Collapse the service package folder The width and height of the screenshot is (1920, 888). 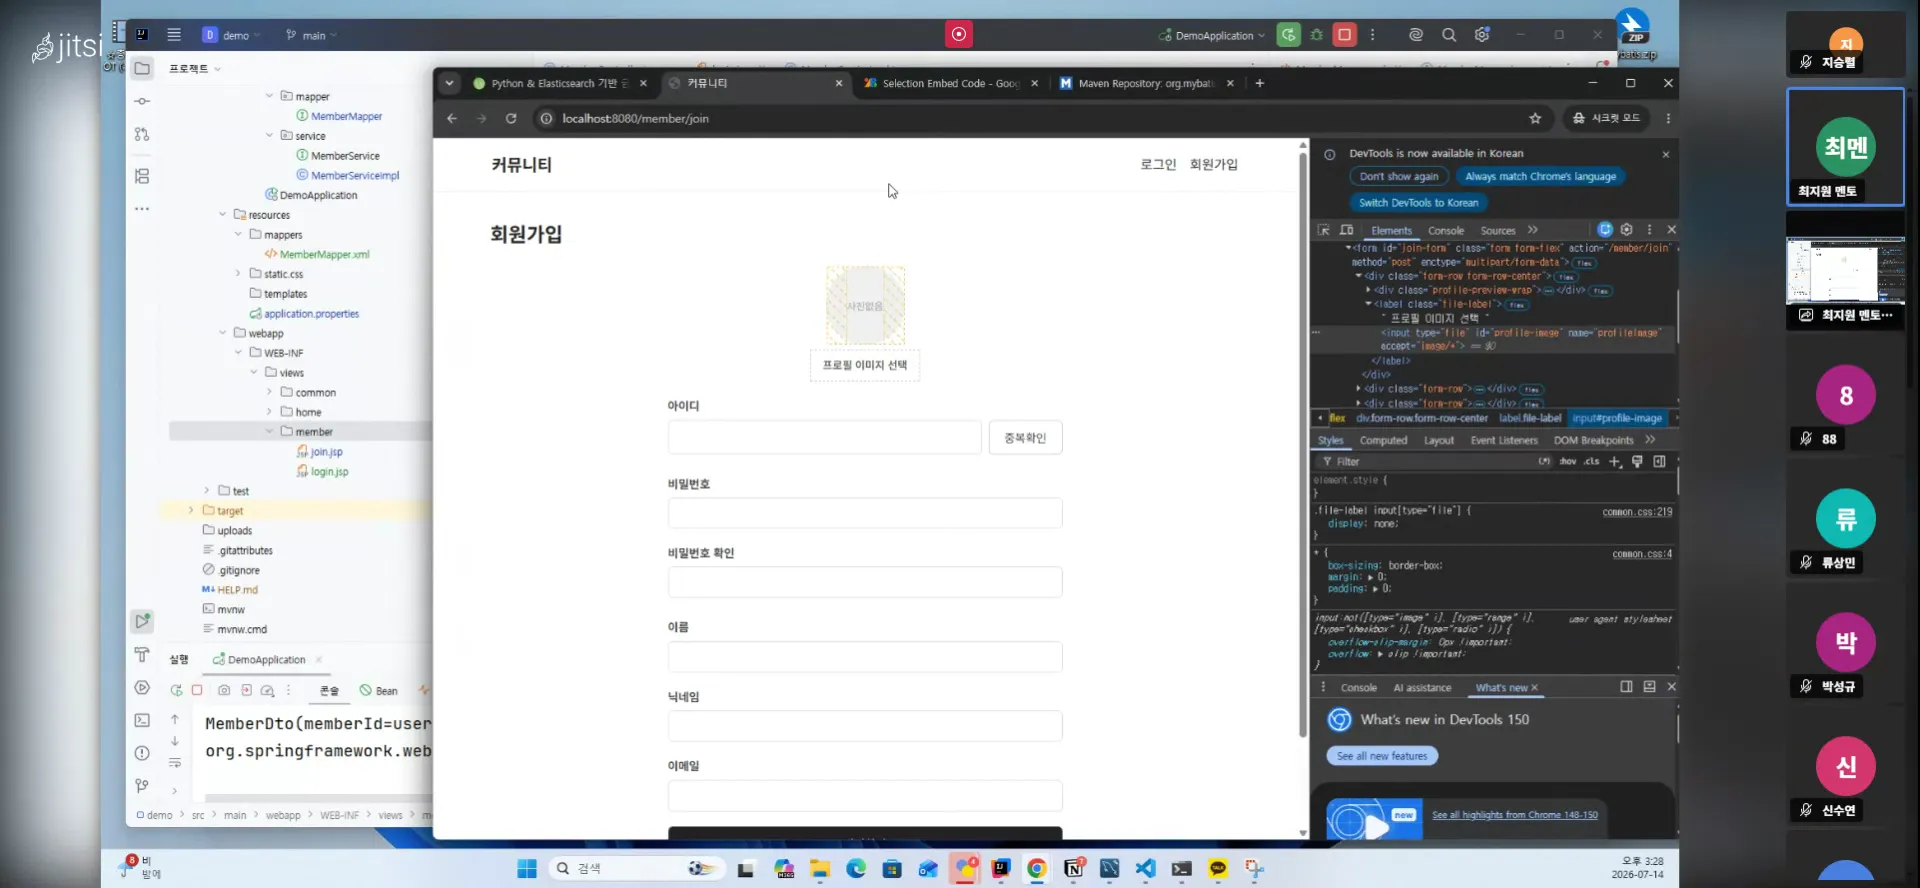click(269, 136)
